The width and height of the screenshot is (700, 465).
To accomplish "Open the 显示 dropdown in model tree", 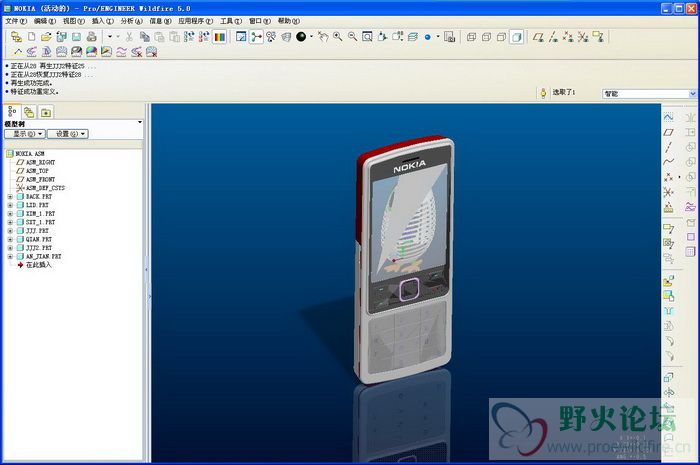I will pos(25,134).
